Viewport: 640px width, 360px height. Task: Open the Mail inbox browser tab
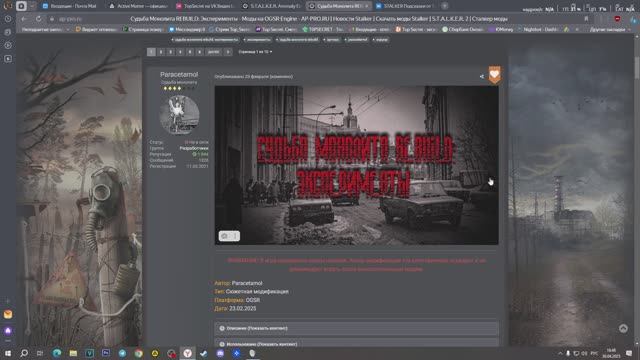point(70,6)
